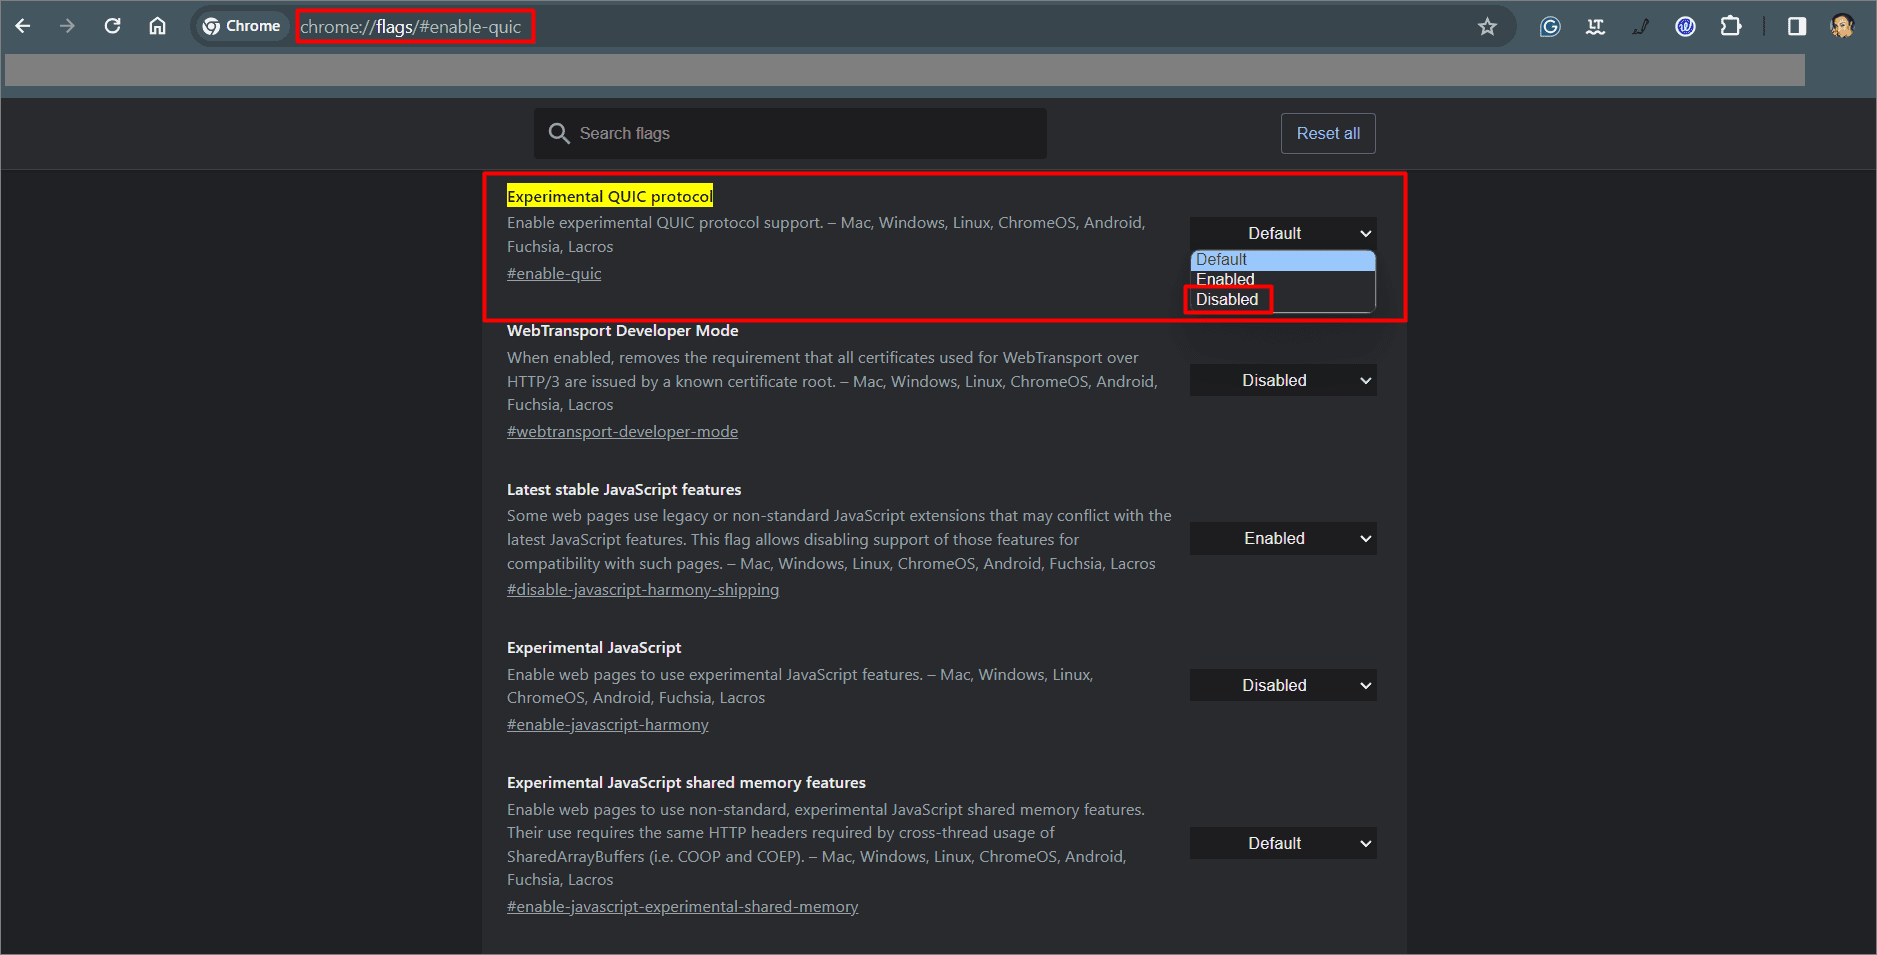1877x955 pixels.
Task: Click the Chrome site info chip
Action: 241,26
